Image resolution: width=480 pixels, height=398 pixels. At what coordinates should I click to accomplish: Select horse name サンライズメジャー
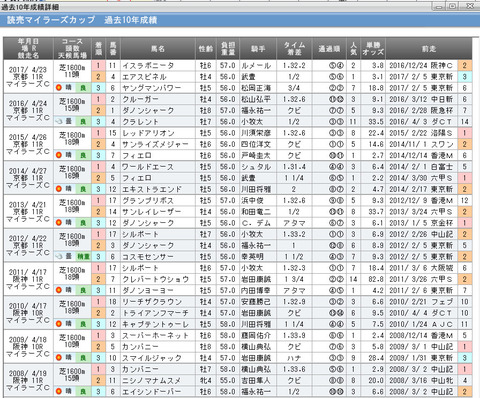(x=155, y=144)
